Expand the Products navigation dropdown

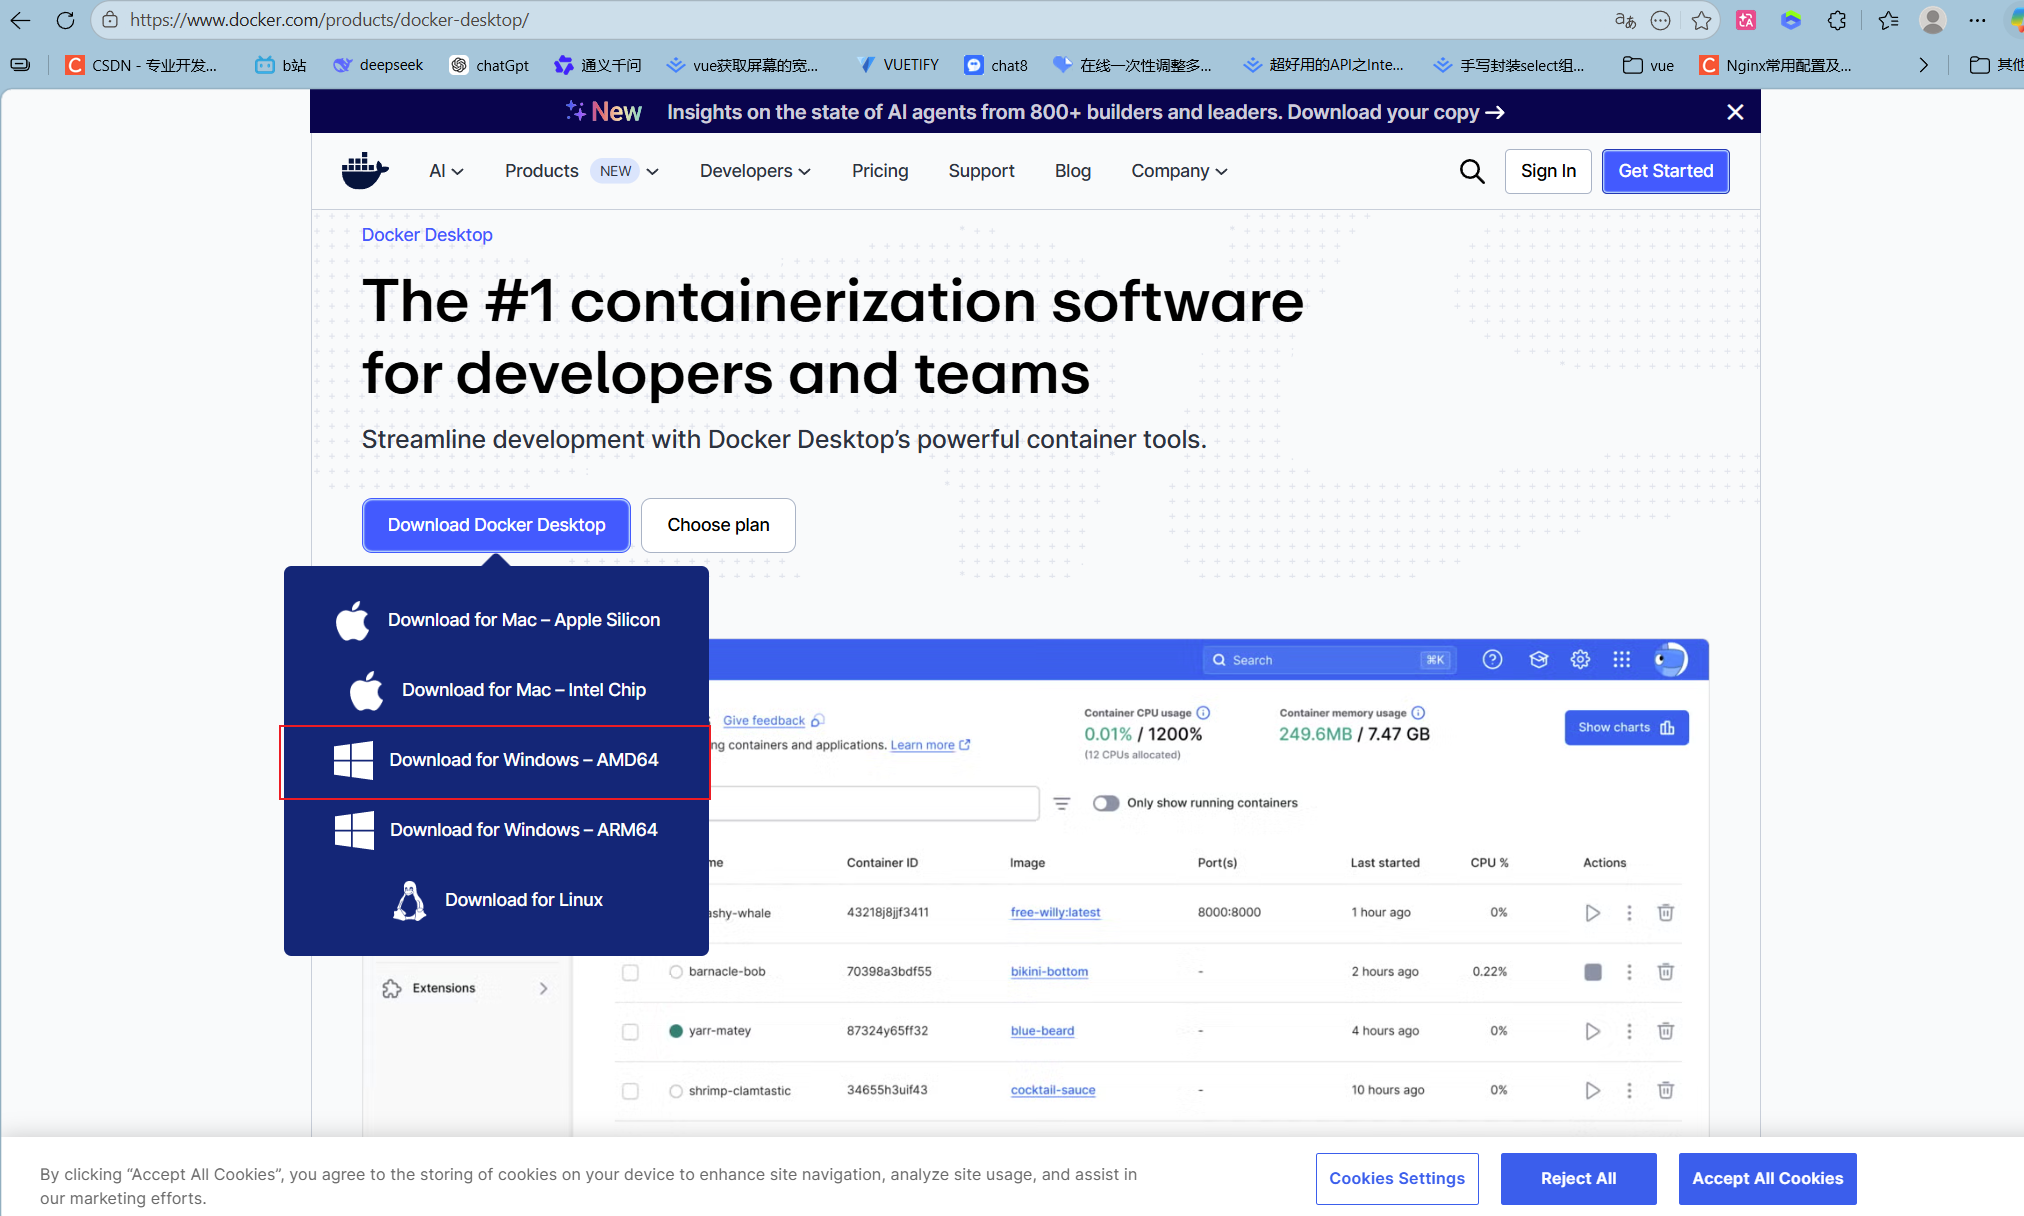point(581,171)
